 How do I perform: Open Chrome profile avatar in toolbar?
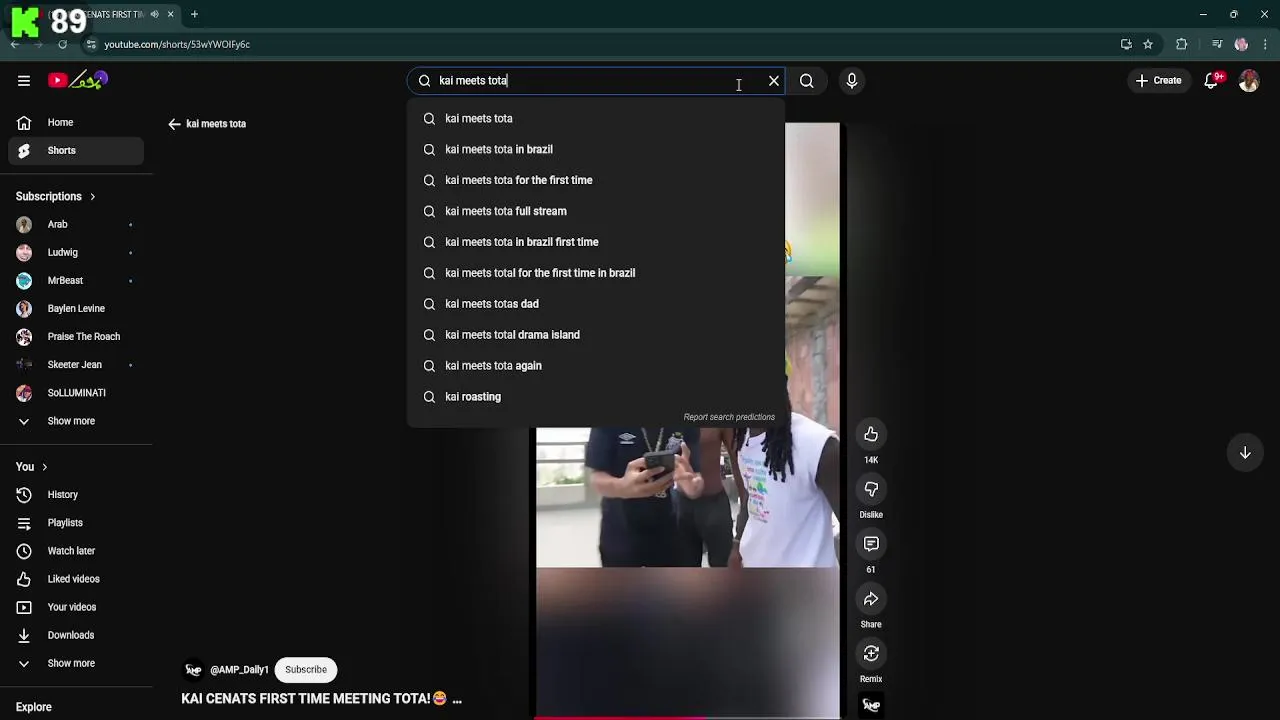point(1241,44)
